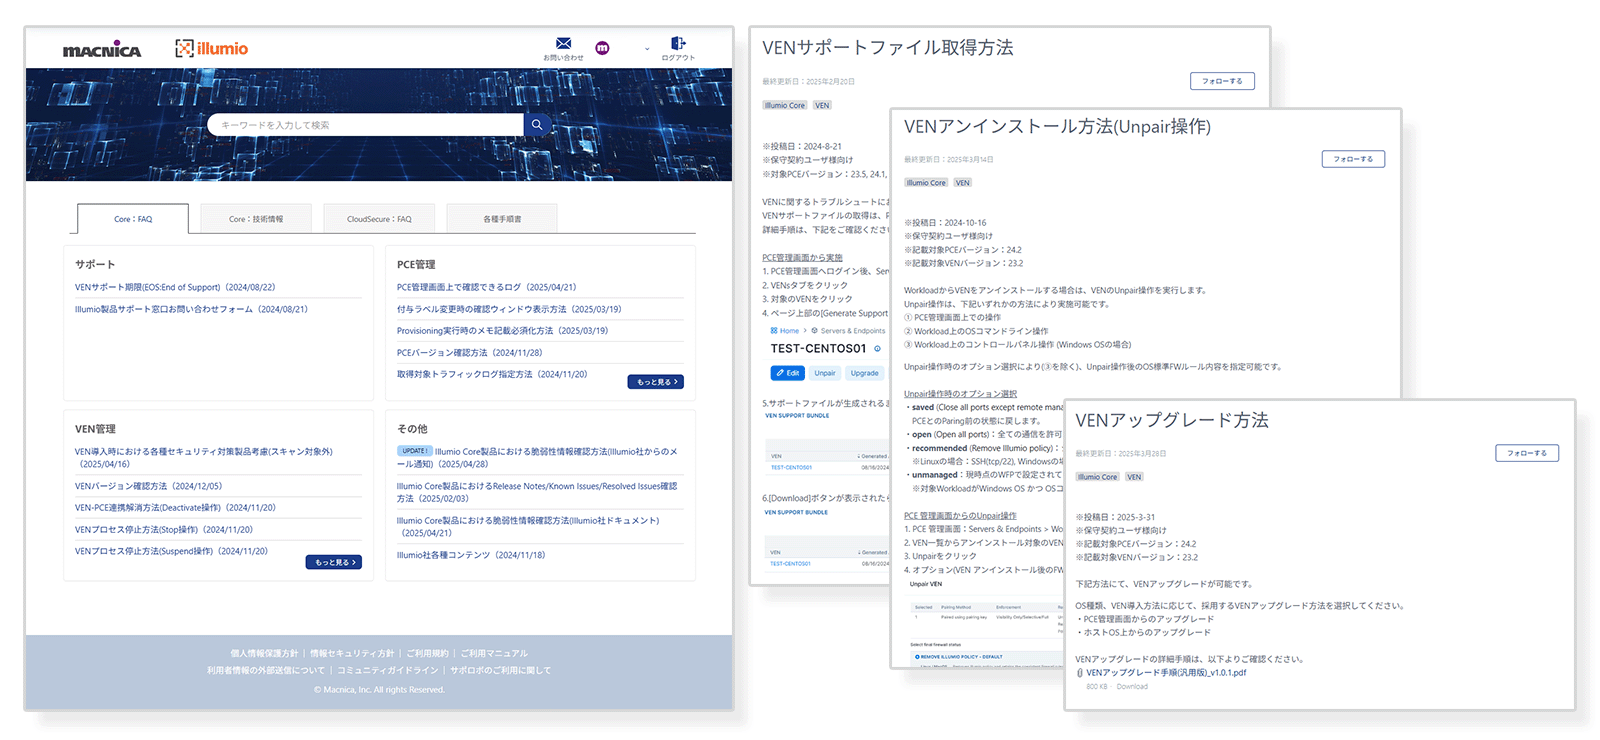Screen dimensions: 1600x740
Task: Click PCE管理画面から実施 underlined heading
Action: [x=802, y=258]
